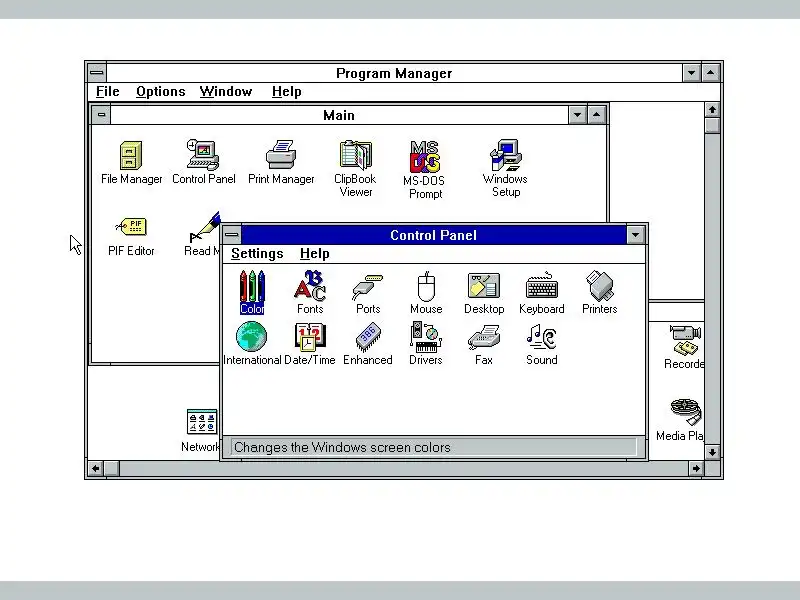Image resolution: width=800 pixels, height=600 pixels.
Task: Click the vertical scrollbar thumb
Action: 712,126
